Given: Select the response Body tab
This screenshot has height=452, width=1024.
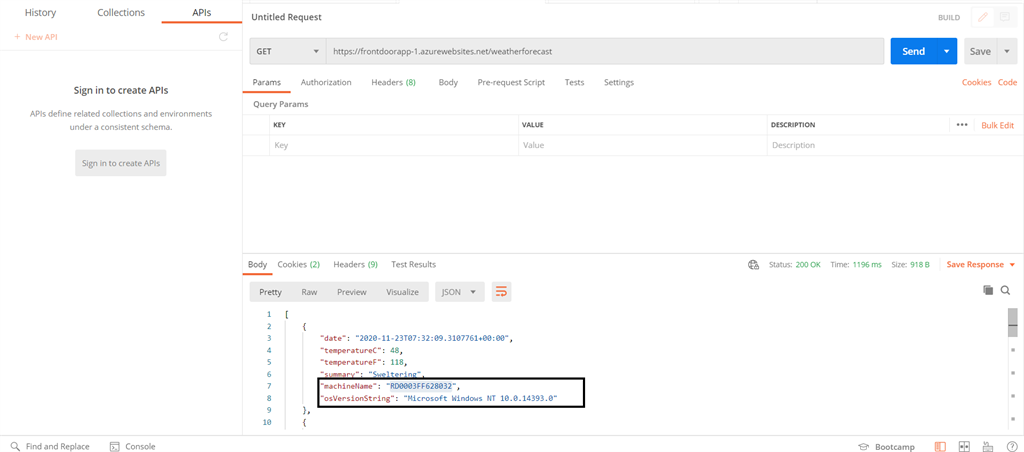Looking at the screenshot, I should tap(257, 265).
